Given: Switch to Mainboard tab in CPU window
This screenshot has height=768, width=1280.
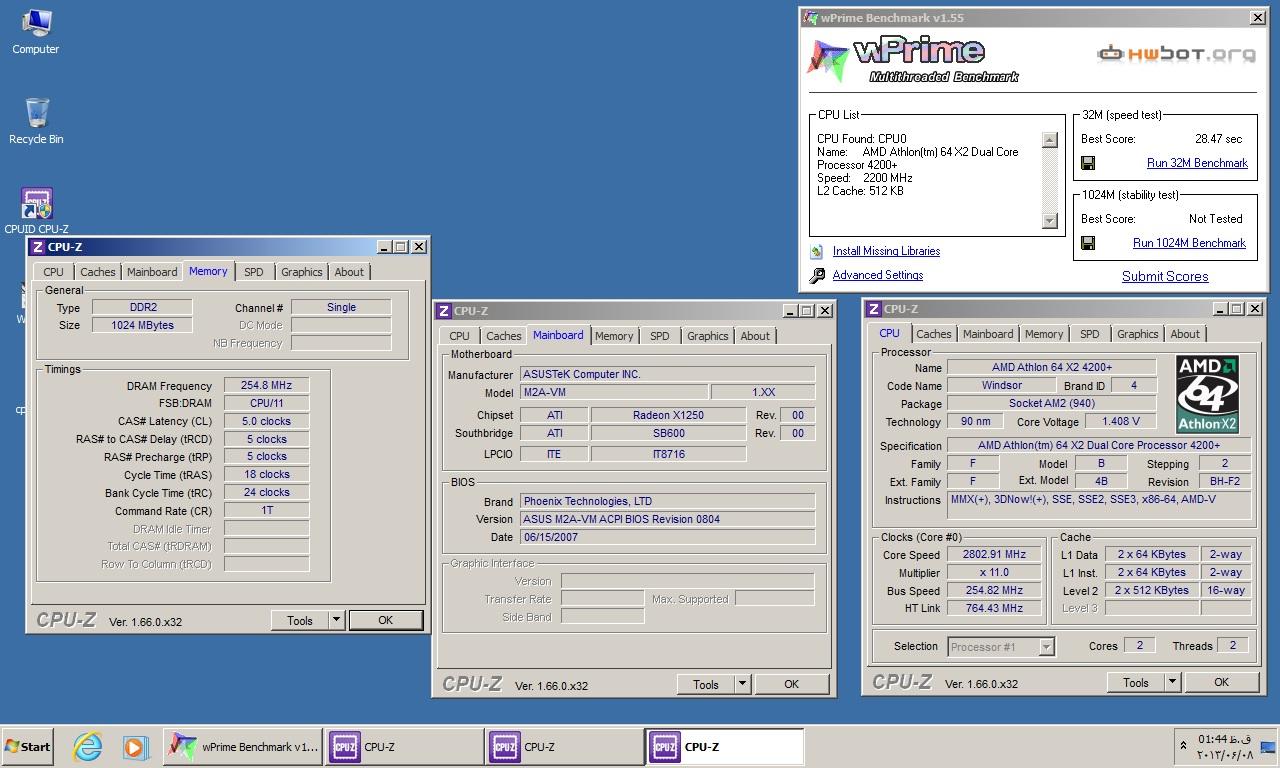Looking at the screenshot, I should pos(988,334).
